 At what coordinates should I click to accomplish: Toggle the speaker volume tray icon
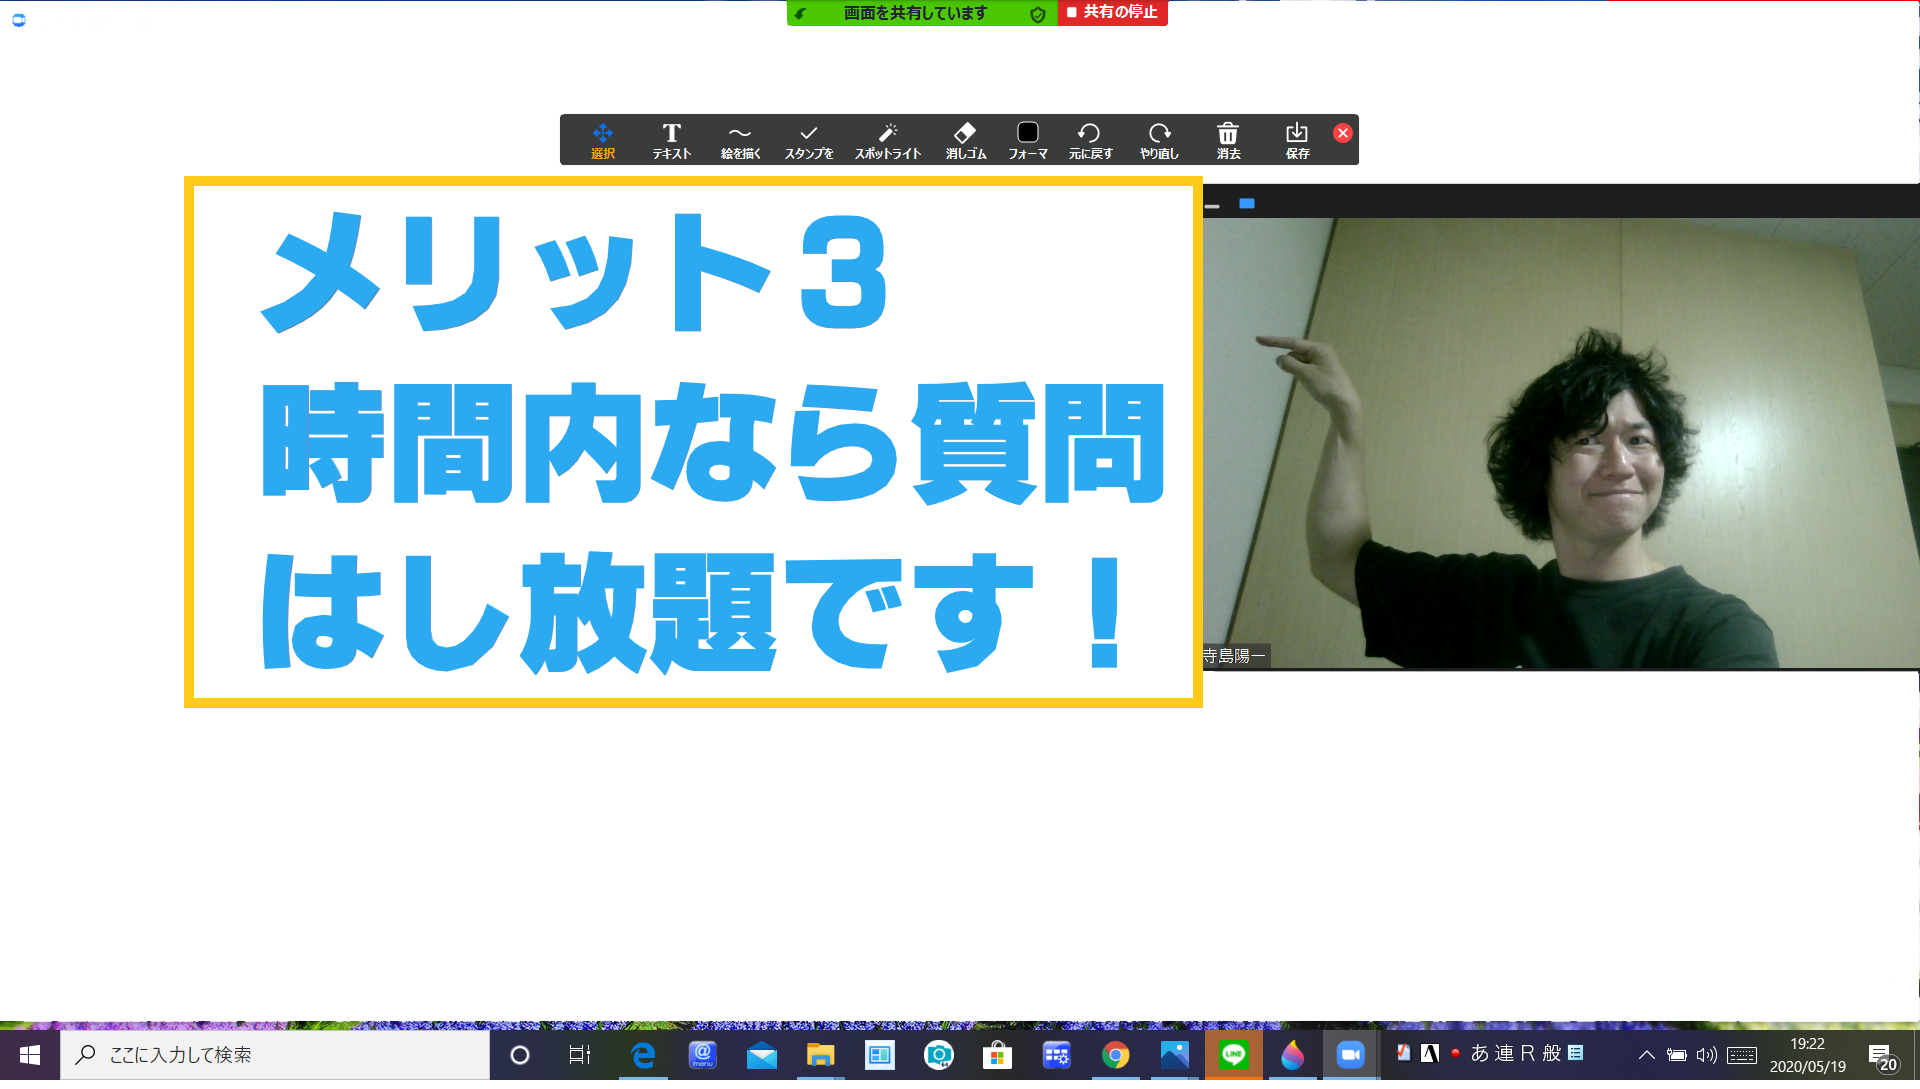[1706, 1055]
